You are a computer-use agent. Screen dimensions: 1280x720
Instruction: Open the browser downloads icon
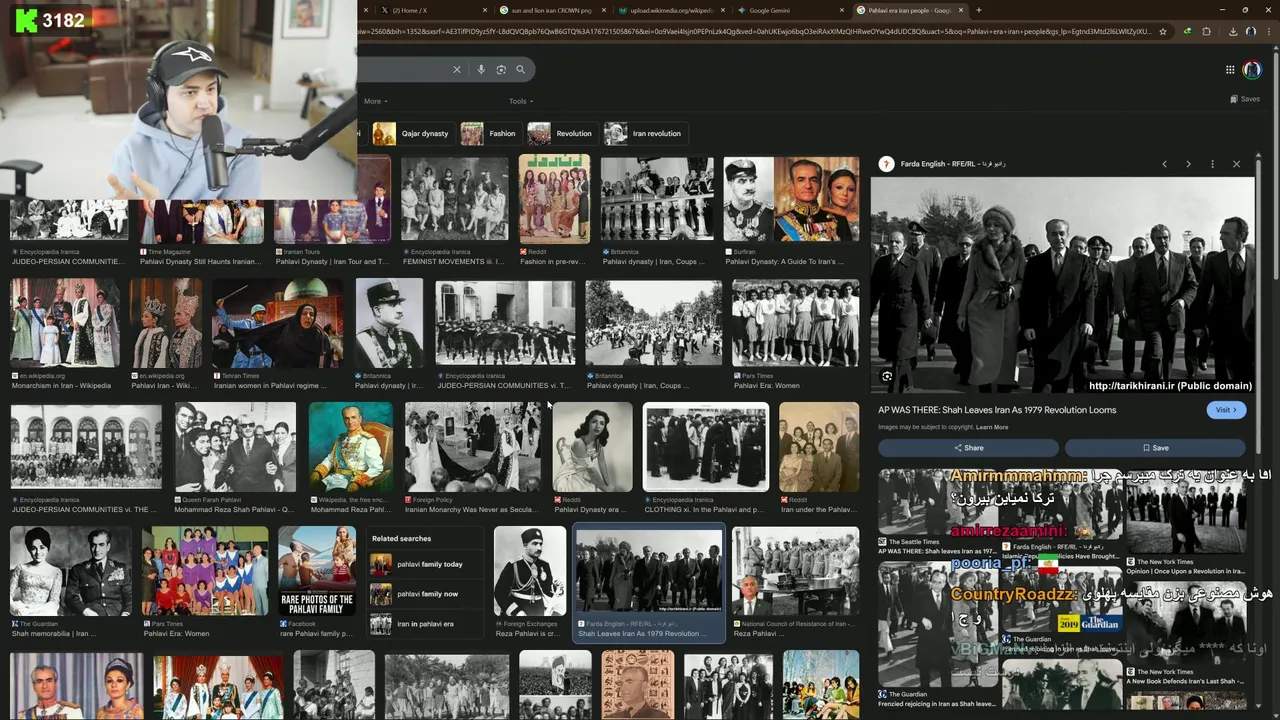1233,32
